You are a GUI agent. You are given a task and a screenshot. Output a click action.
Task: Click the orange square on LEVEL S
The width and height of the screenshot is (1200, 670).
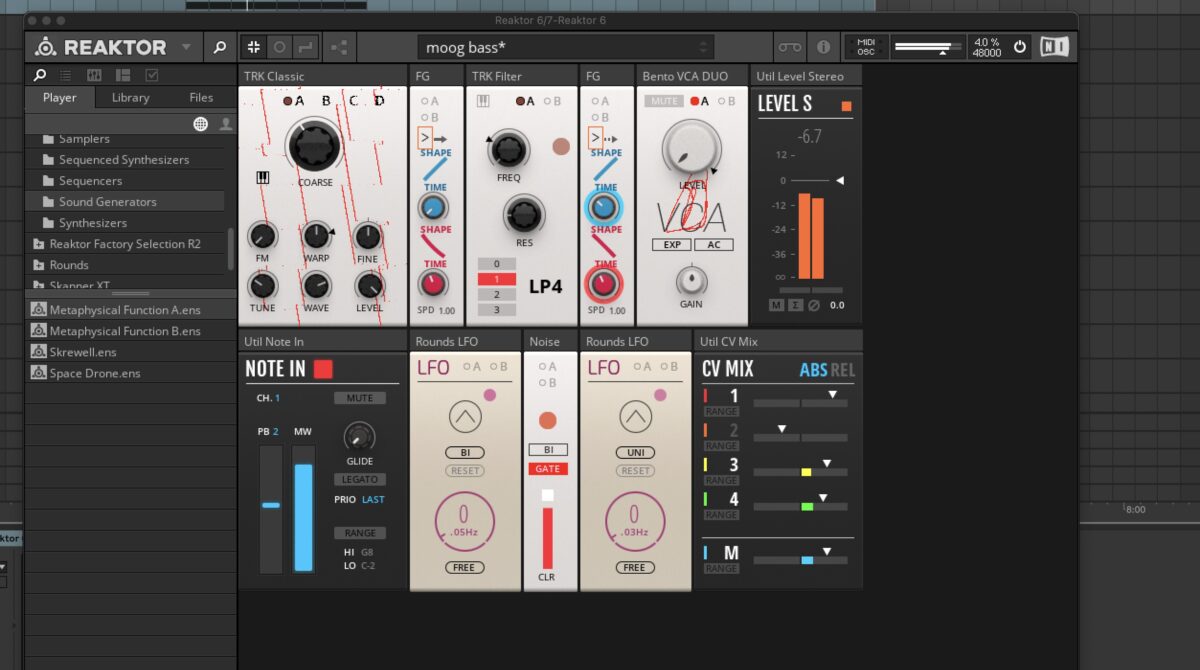[846, 106]
